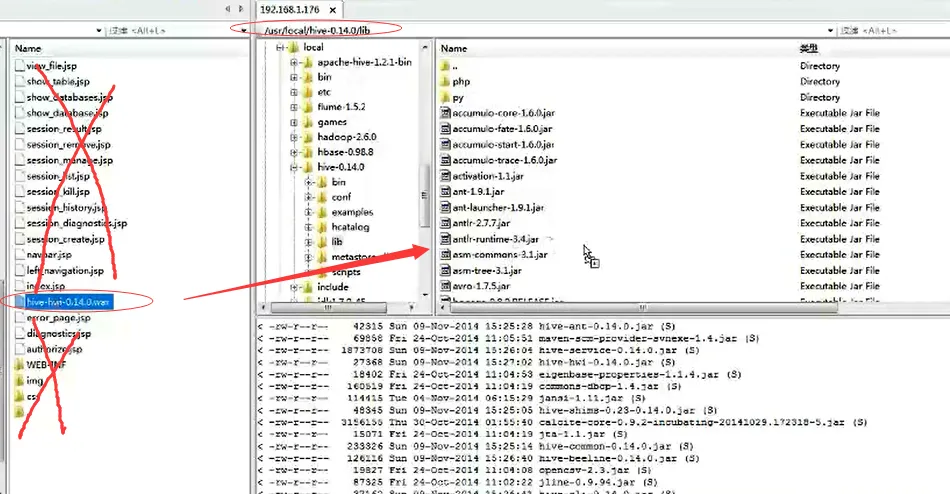
Task: Click the parent directory '..' folder icon
Action: point(445,65)
